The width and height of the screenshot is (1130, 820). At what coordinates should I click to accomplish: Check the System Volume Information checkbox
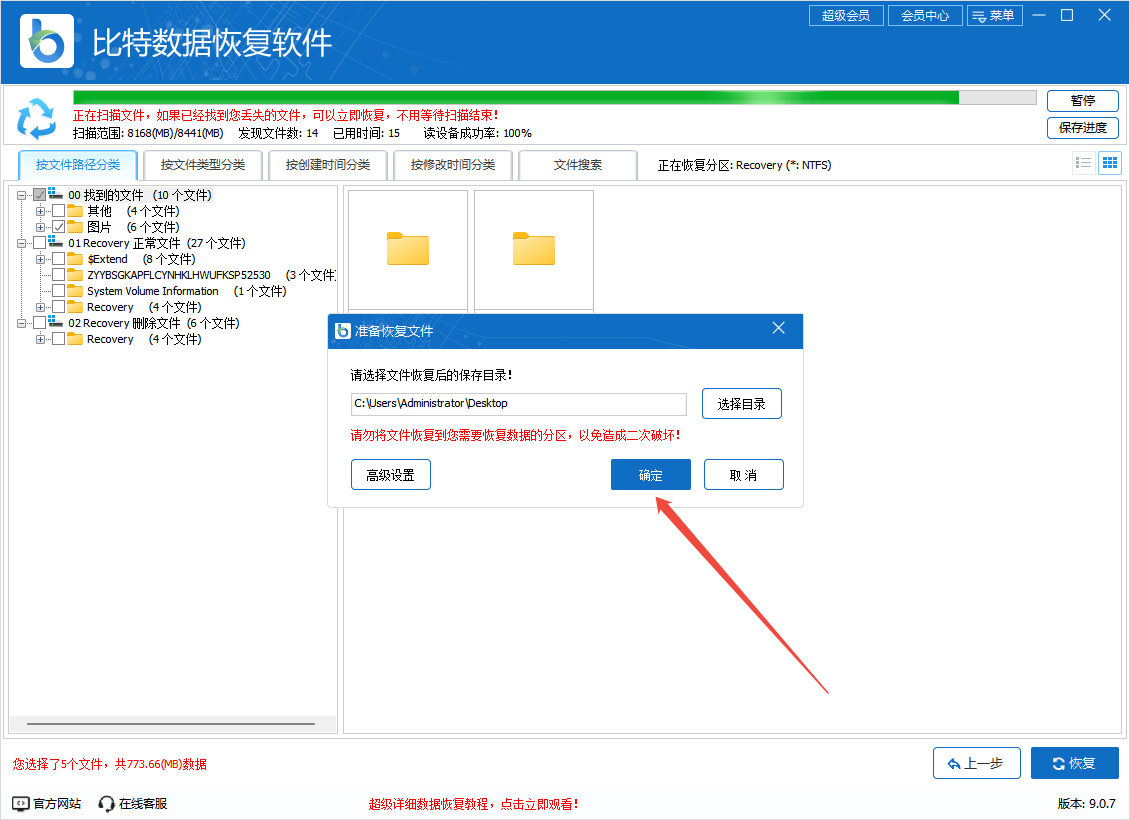click(58, 291)
